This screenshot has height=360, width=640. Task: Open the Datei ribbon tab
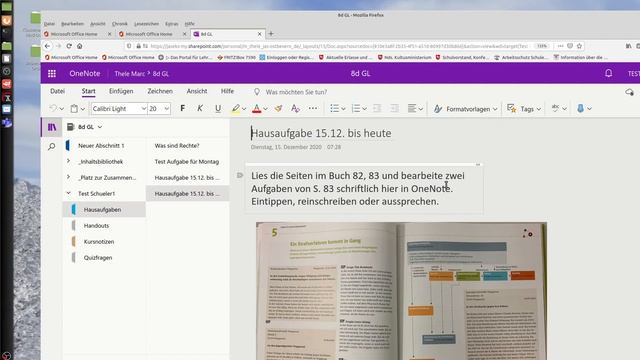click(x=58, y=91)
